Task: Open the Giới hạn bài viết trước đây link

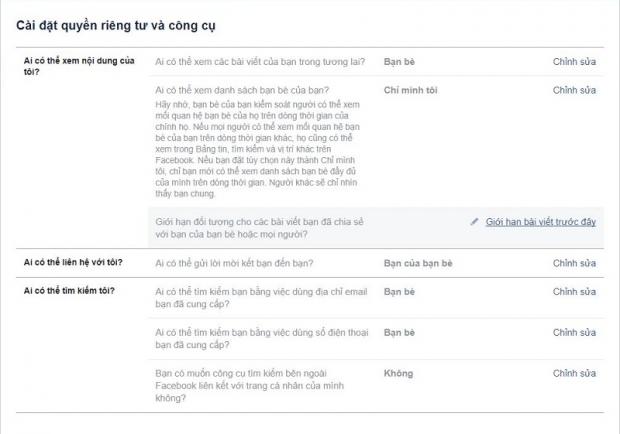Action: pyautogui.click(x=540, y=221)
